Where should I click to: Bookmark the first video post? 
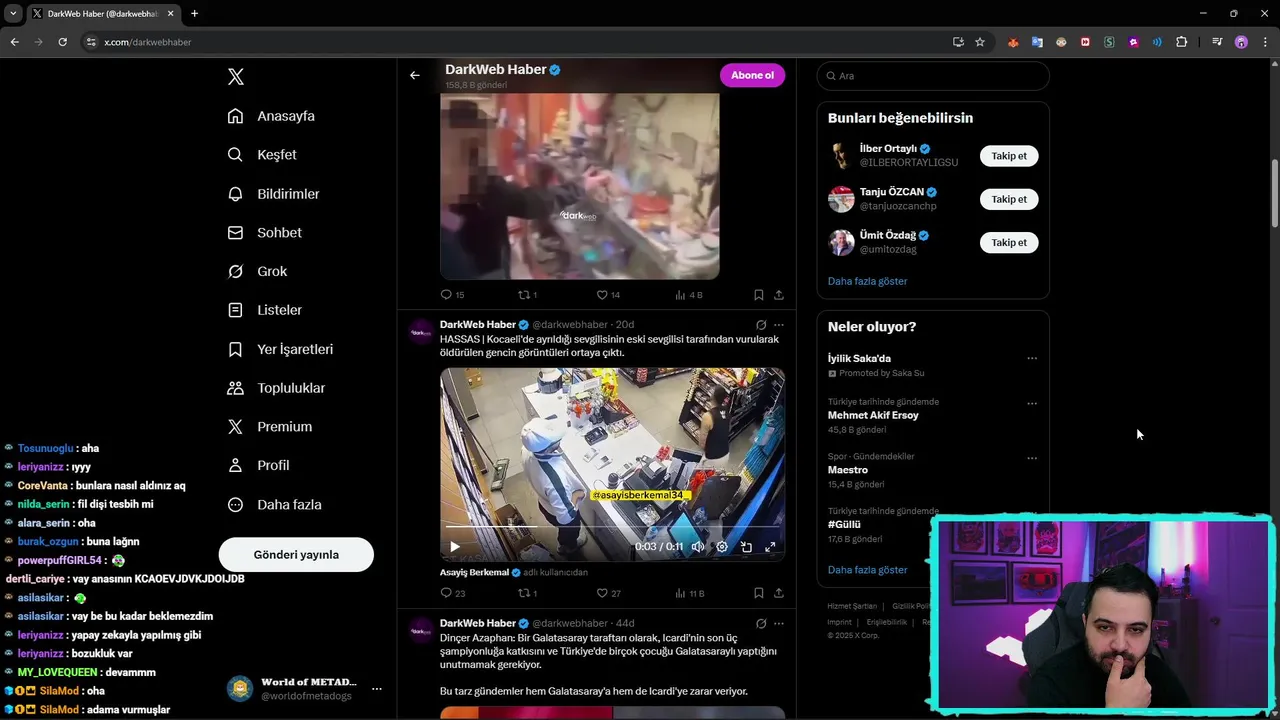coord(759,295)
